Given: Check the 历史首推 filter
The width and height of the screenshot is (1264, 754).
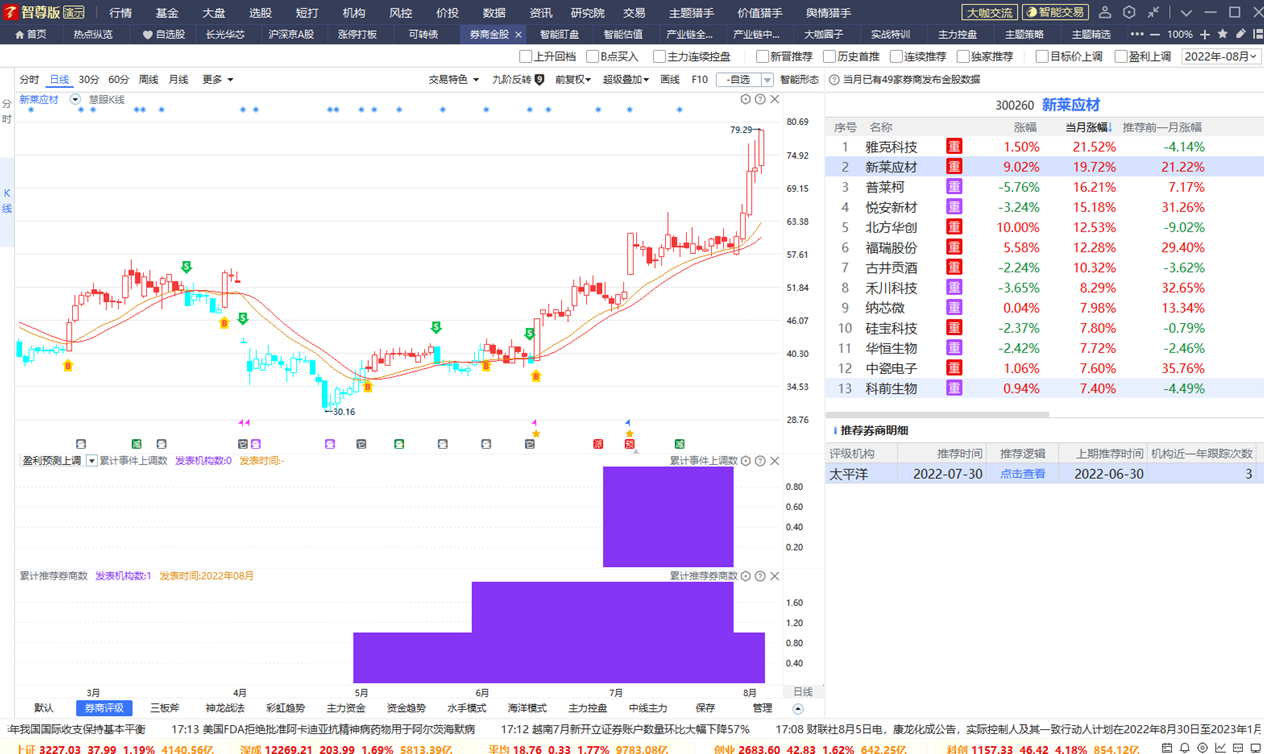Looking at the screenshot, I should 829,57.
